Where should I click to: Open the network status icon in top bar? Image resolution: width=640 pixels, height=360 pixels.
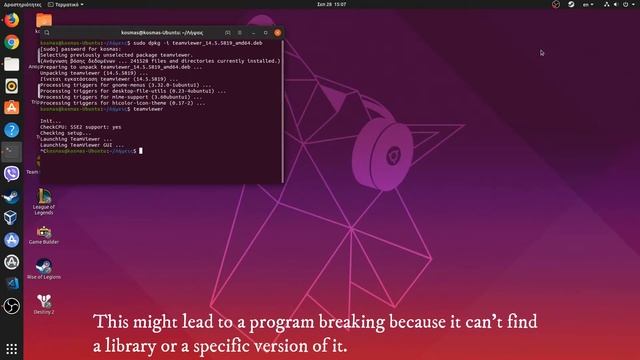tap(607, 4)
